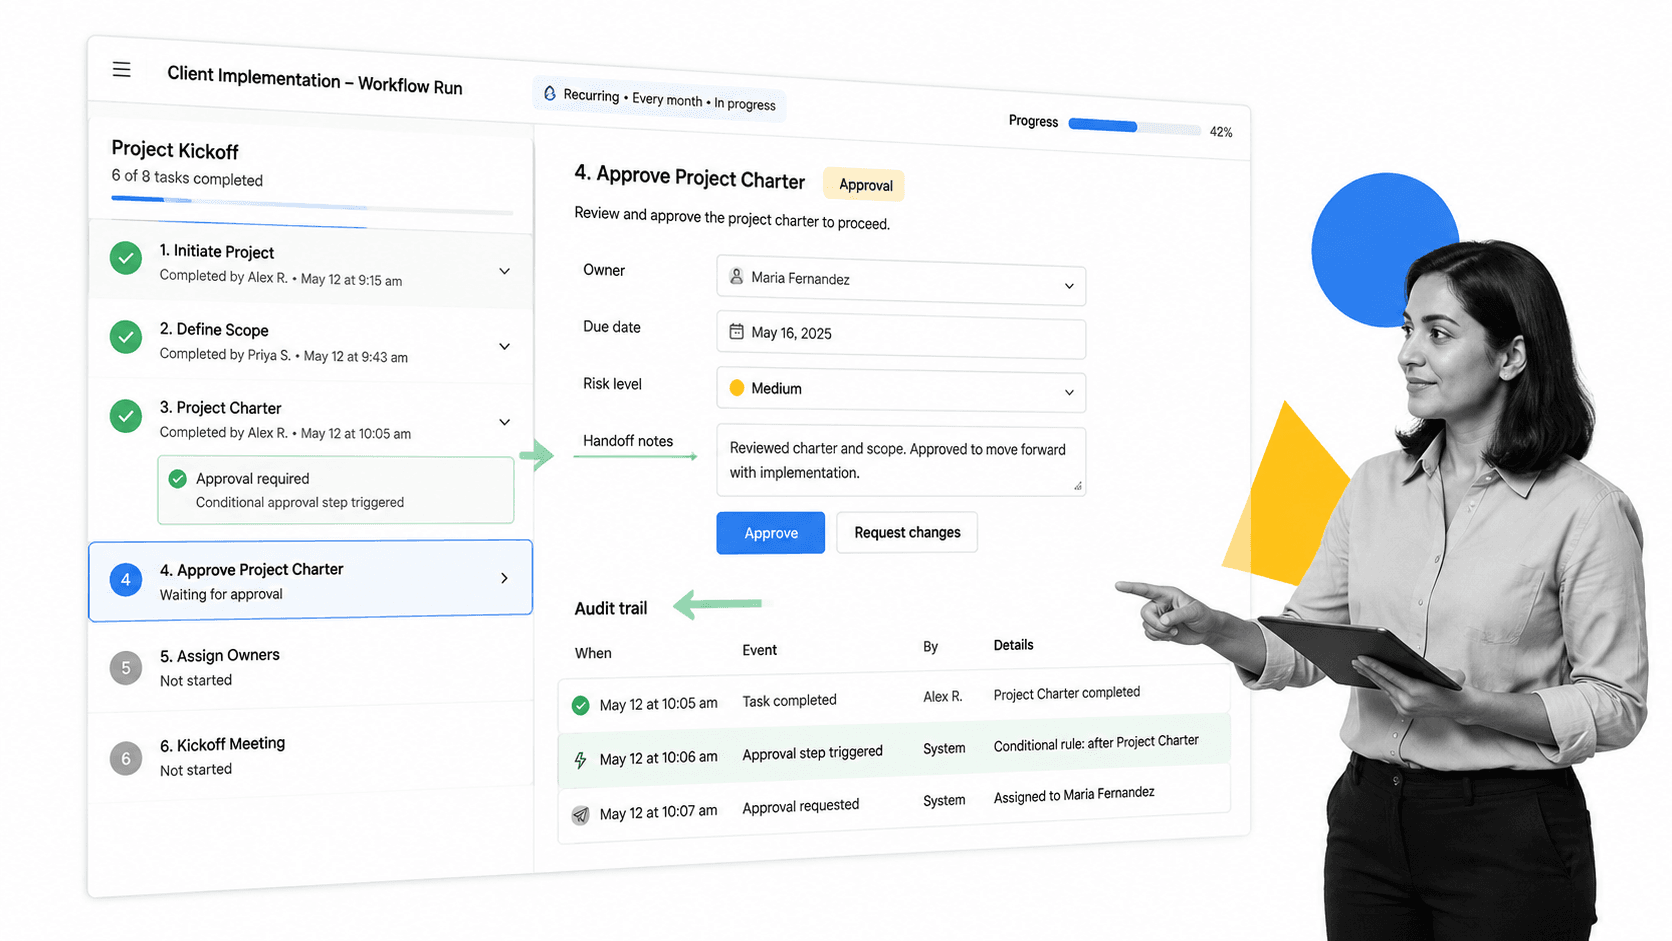This screenshot has height=941, width=1672.
Task: Click '6 of 8 tasks completed' text
Action: coord(187,178)
